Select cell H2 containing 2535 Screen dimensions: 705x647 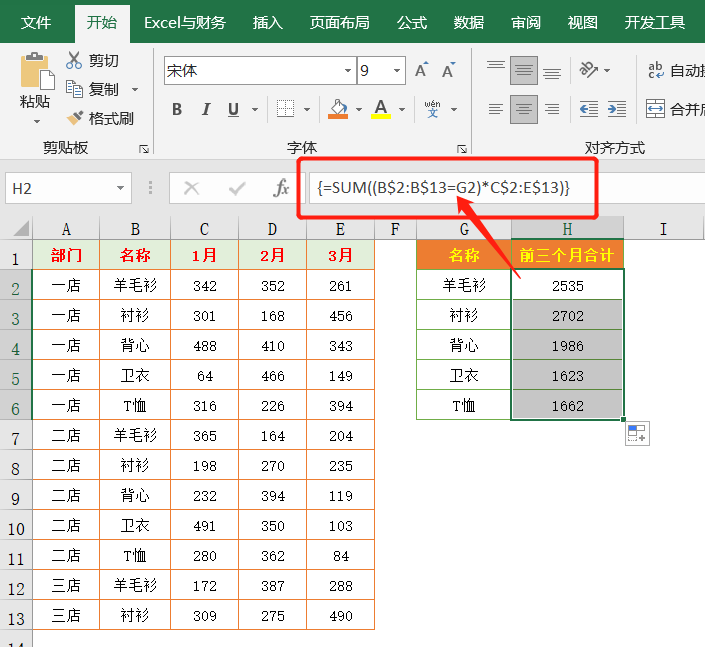point(567,286)
